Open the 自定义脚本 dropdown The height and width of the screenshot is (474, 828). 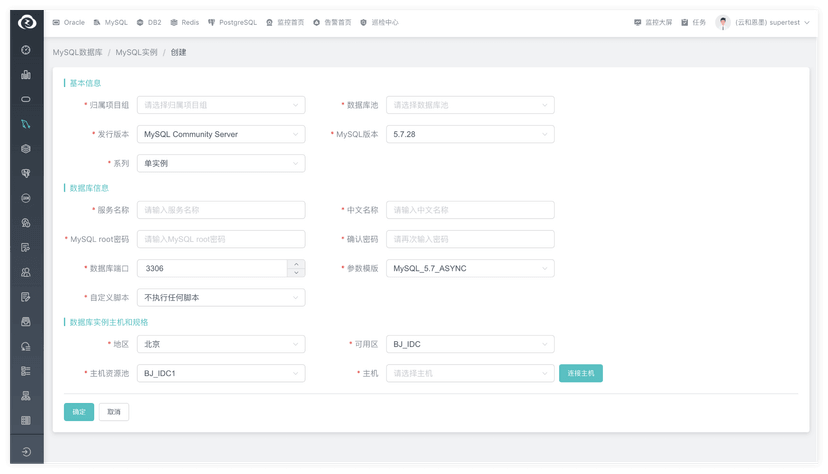pyautogui.click(x=221, y=298)
